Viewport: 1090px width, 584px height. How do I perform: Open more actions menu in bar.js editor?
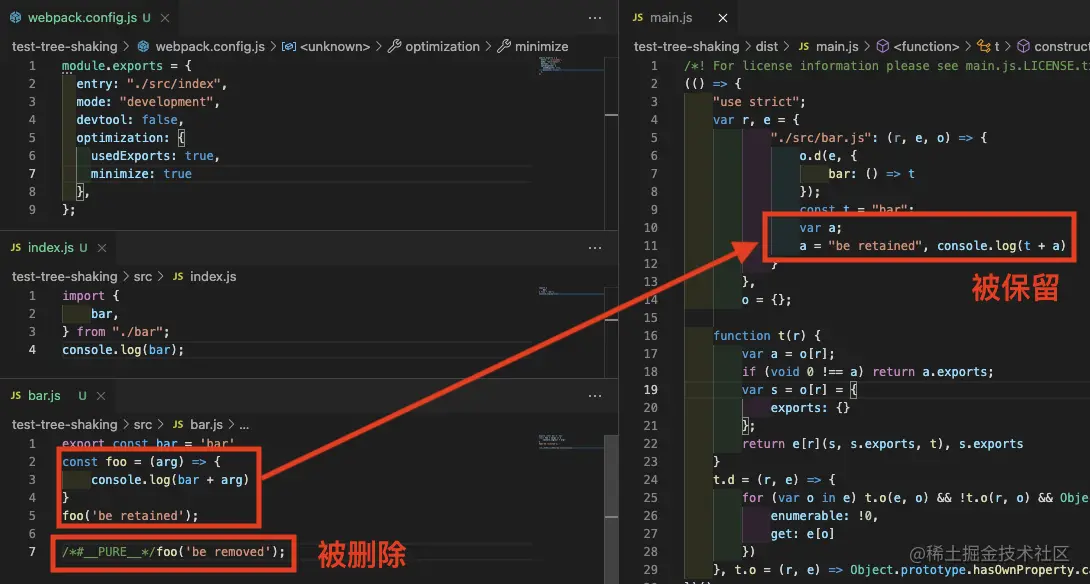point(595,396)
